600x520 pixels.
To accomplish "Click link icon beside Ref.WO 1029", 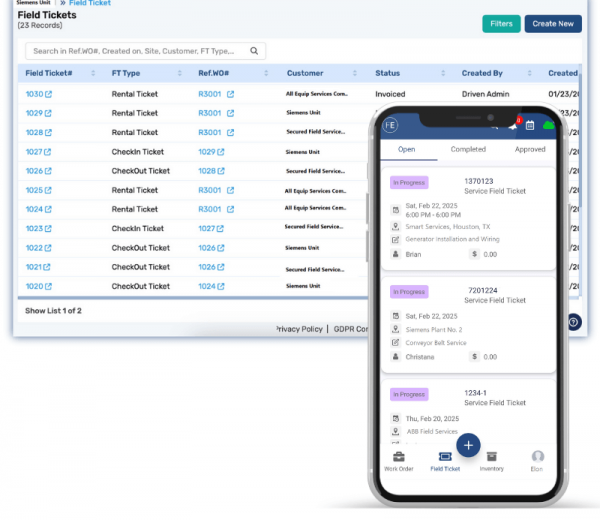I will (x=221, y=152).
